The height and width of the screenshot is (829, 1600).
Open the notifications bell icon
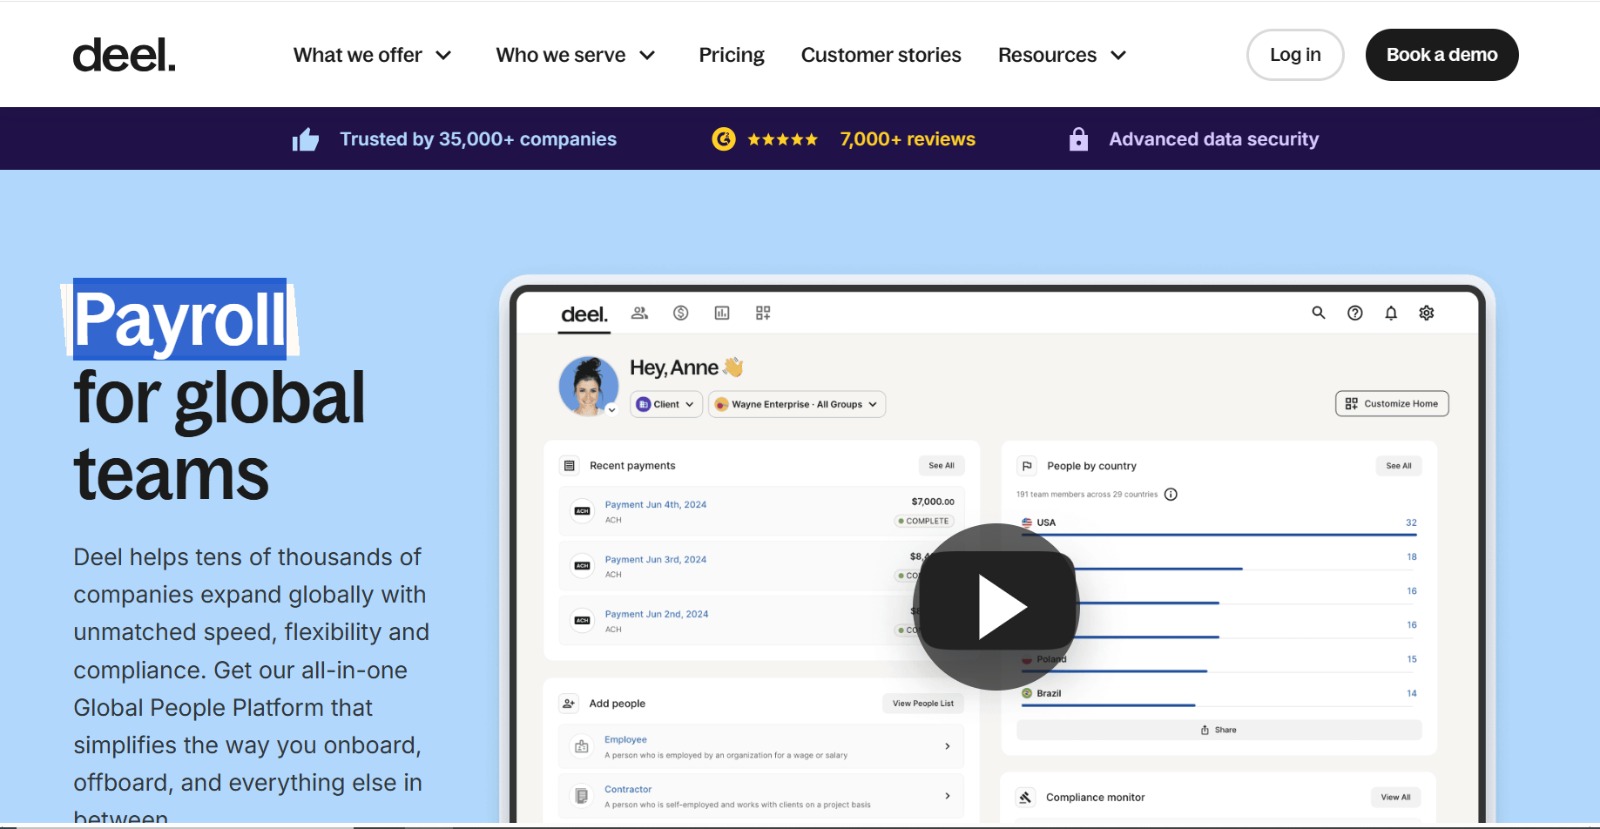click(x=1391, y=313)
